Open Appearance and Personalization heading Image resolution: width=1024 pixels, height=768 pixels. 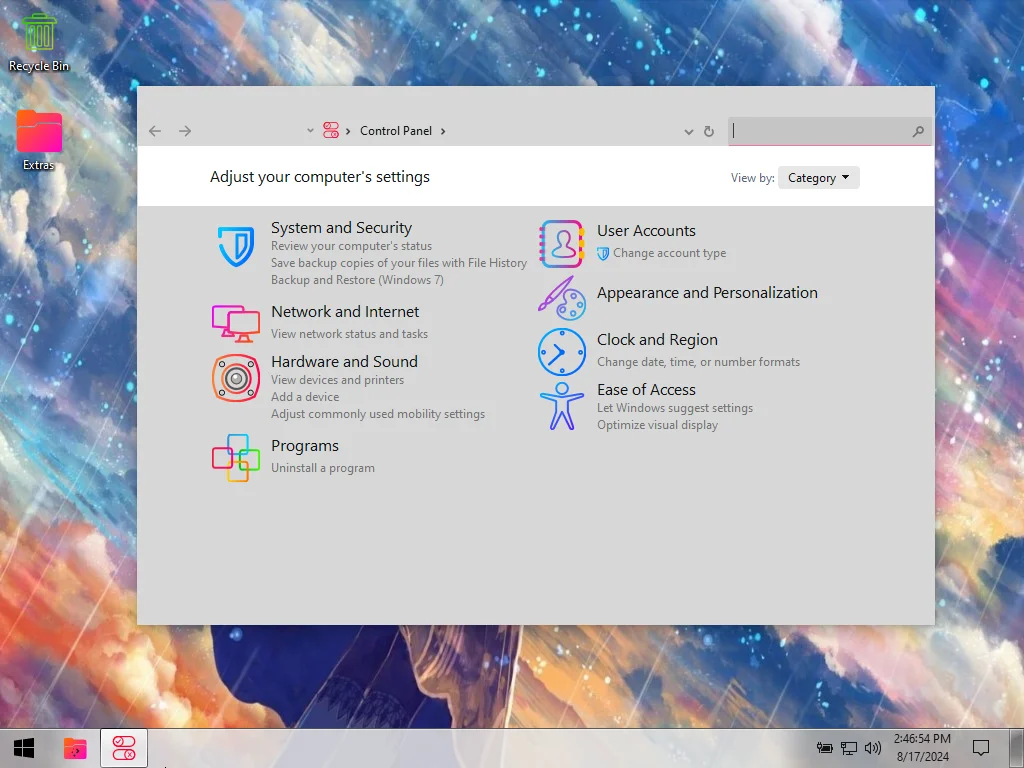[707, 293]
